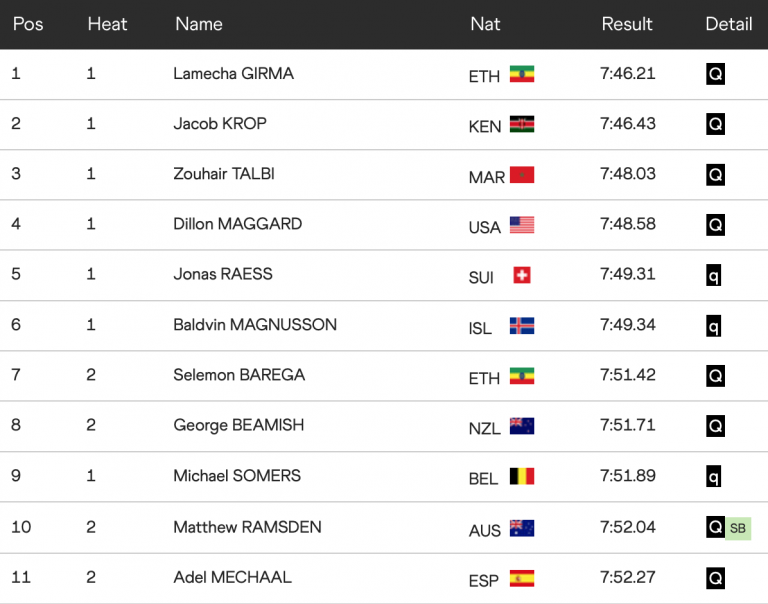The image size is (768, 604).
Task: Open Michael SOMERS athlete link
Action: pyautogui.click(x=237, y=475)
